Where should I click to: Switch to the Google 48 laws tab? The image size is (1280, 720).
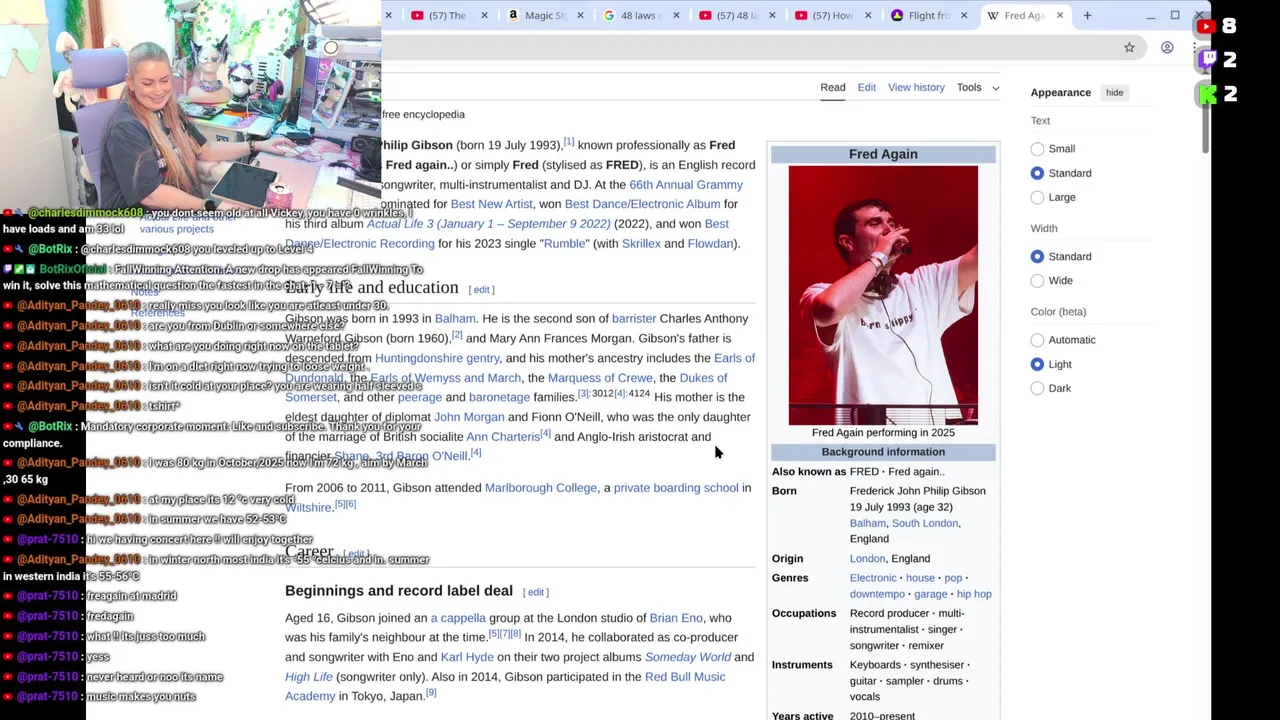(634, 15)
